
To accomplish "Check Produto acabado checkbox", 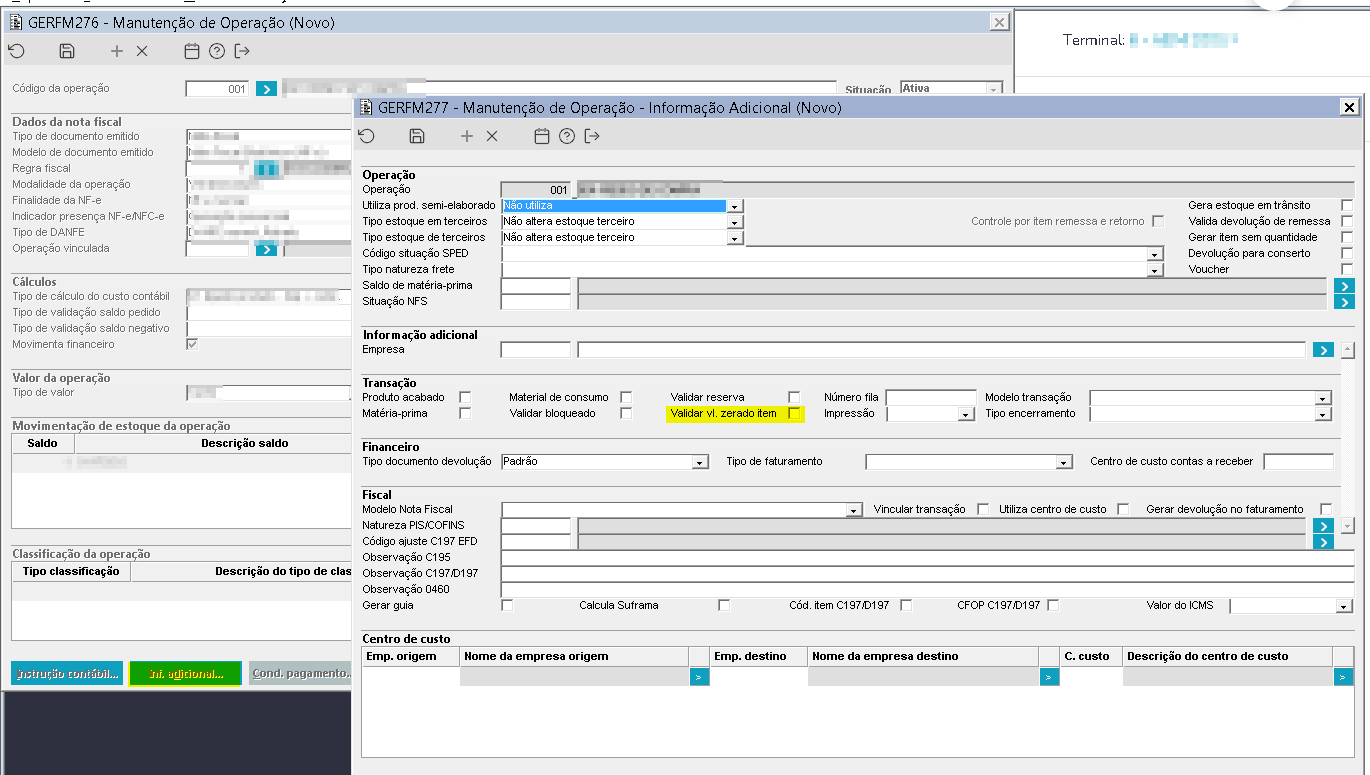I will (x=465, y=397).
